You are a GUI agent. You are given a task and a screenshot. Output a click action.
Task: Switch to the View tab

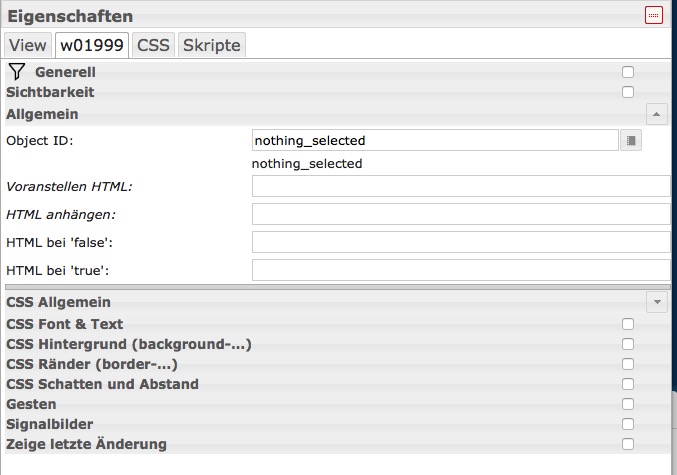[x=28, y=45]
